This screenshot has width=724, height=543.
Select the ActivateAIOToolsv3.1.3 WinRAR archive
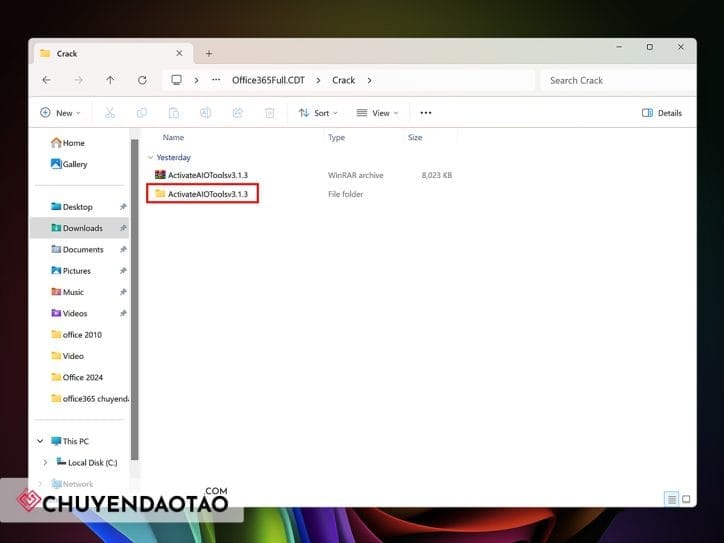click(208, 175)
